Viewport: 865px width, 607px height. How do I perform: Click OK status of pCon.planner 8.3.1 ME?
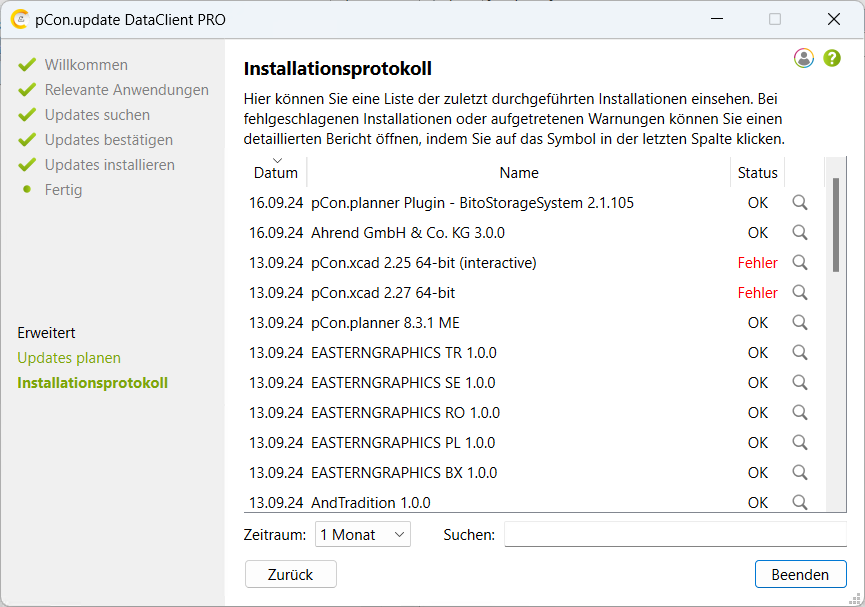[x=757, y=323]
